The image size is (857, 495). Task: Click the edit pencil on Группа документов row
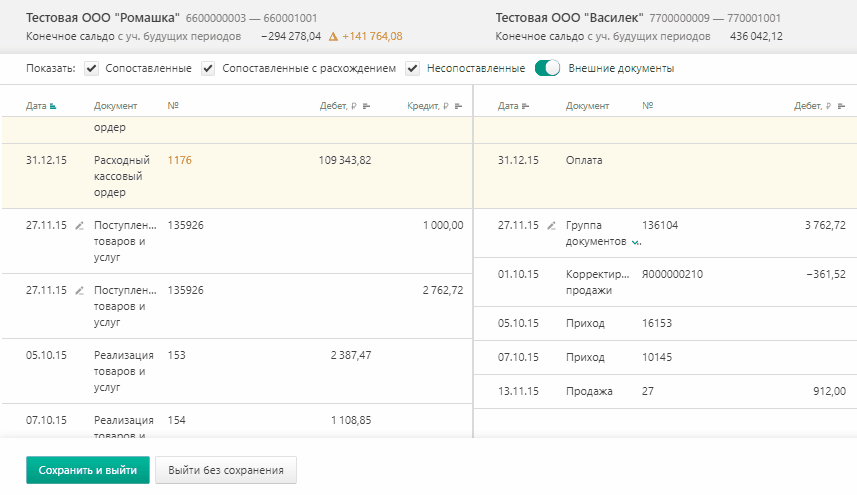point(551,226)
